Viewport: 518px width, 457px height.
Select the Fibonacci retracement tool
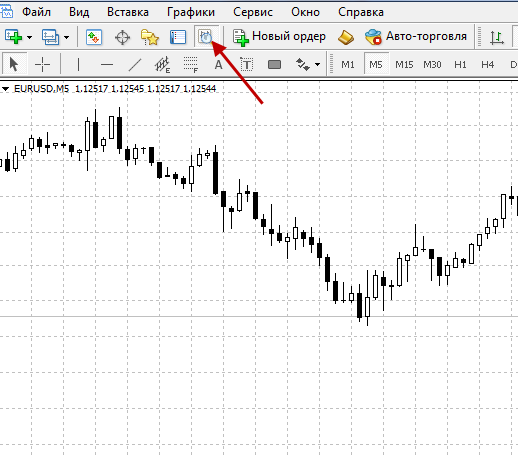coord(191,64)
